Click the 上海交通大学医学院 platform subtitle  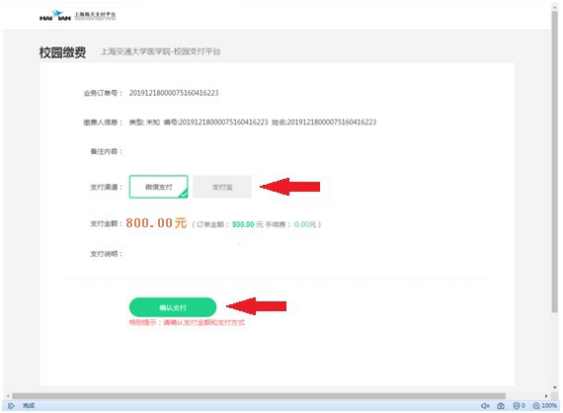coord(160,52)
